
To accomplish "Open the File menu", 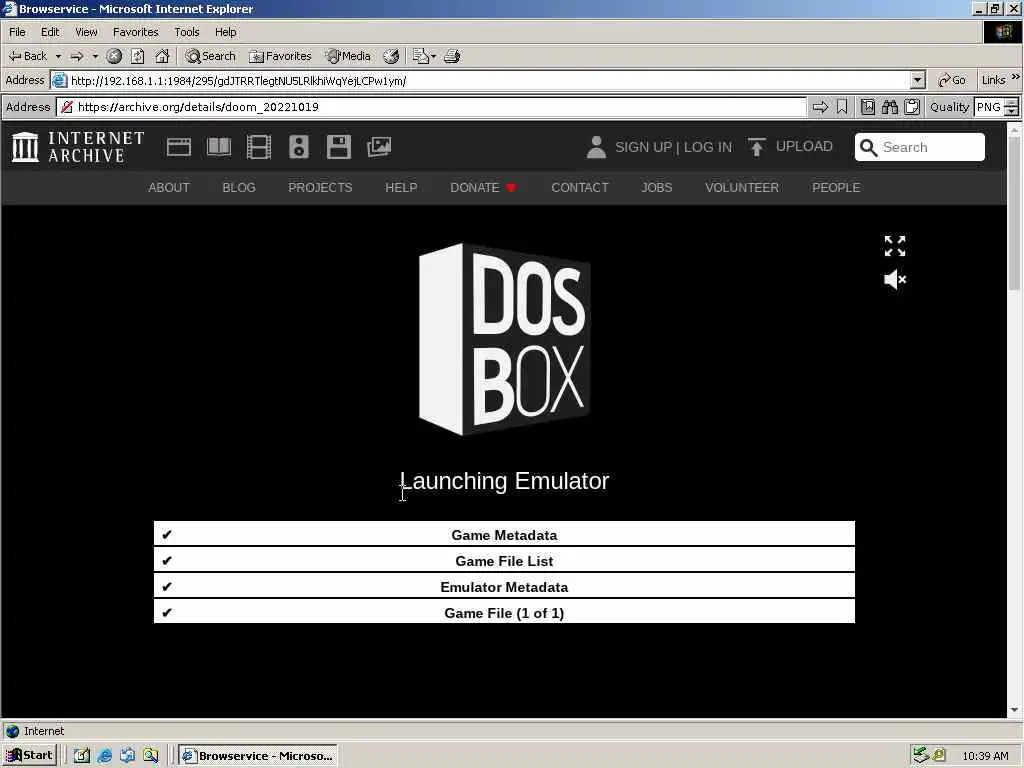I will (18, 32).
